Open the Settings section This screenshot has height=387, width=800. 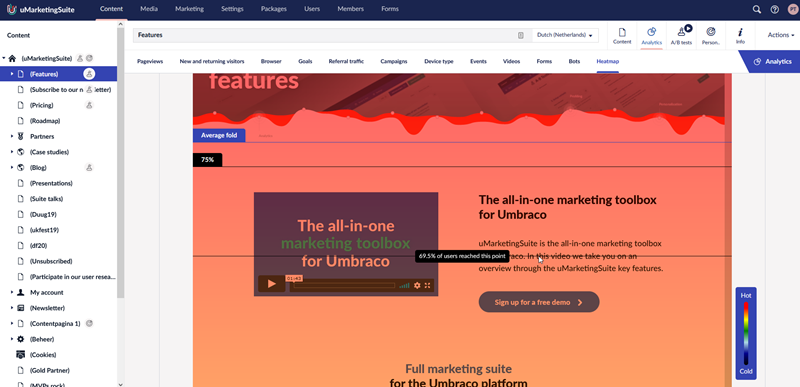click(x=232, y=9)
